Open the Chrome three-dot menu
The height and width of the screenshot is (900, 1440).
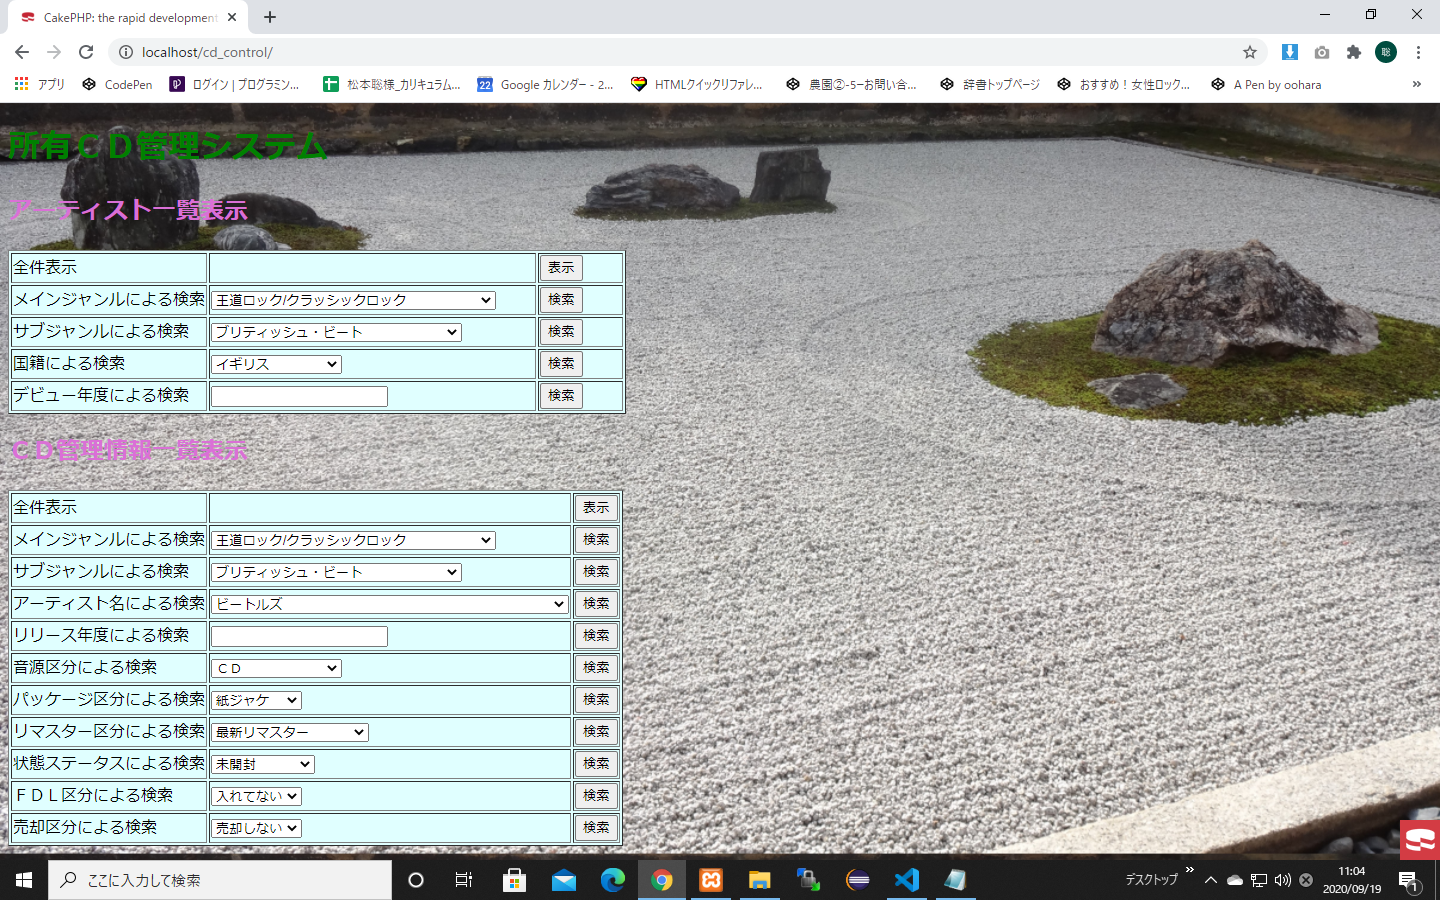(x=1418, y=52)
